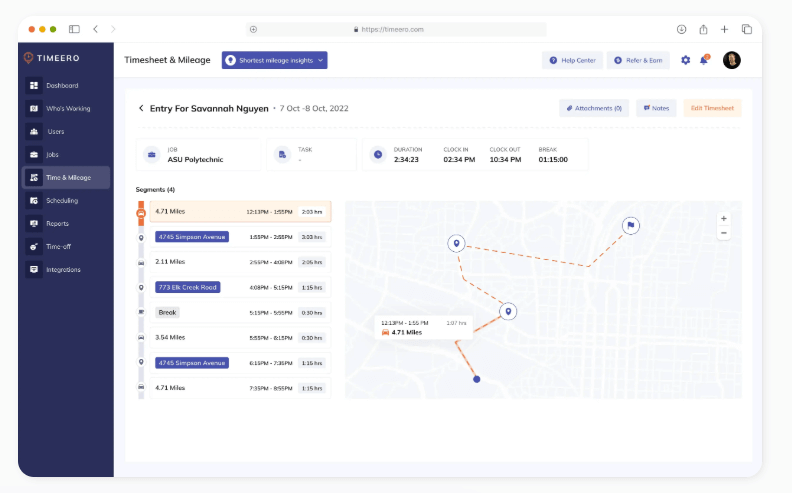Click the browser share icon
792x493 pixels.
point(703,29)
